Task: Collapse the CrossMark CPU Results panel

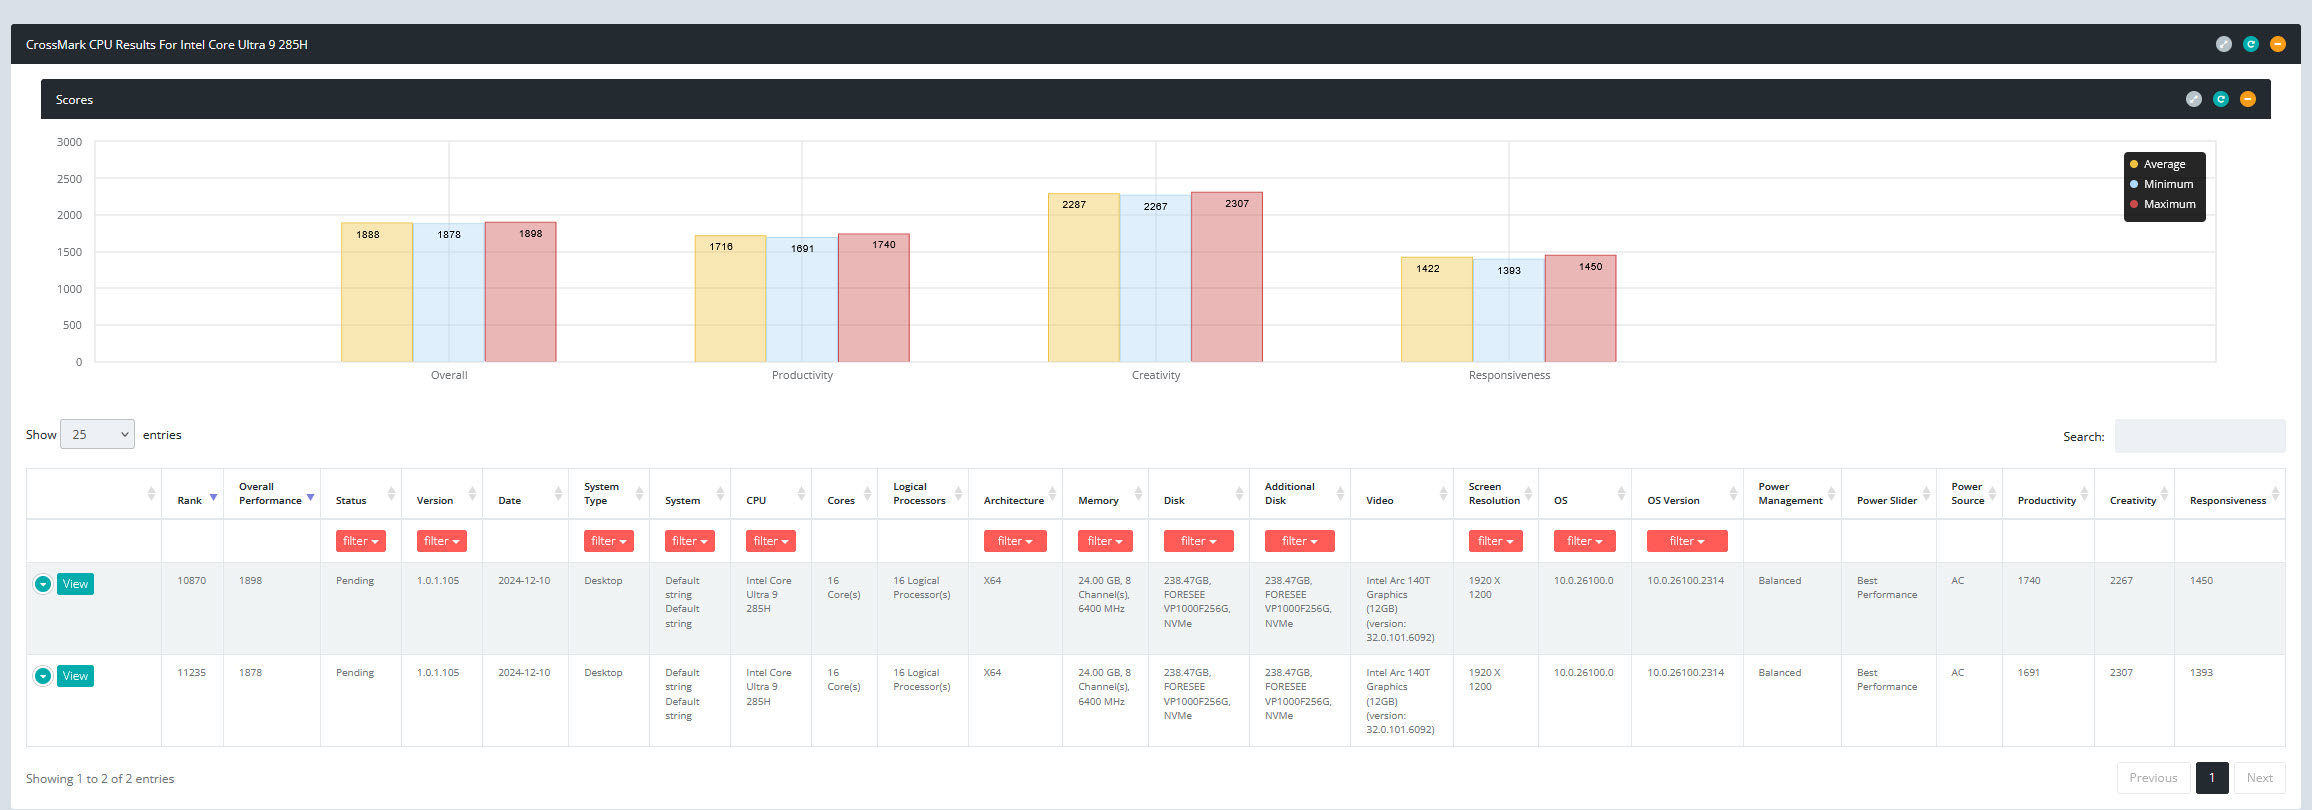Action: (2277, 44)
